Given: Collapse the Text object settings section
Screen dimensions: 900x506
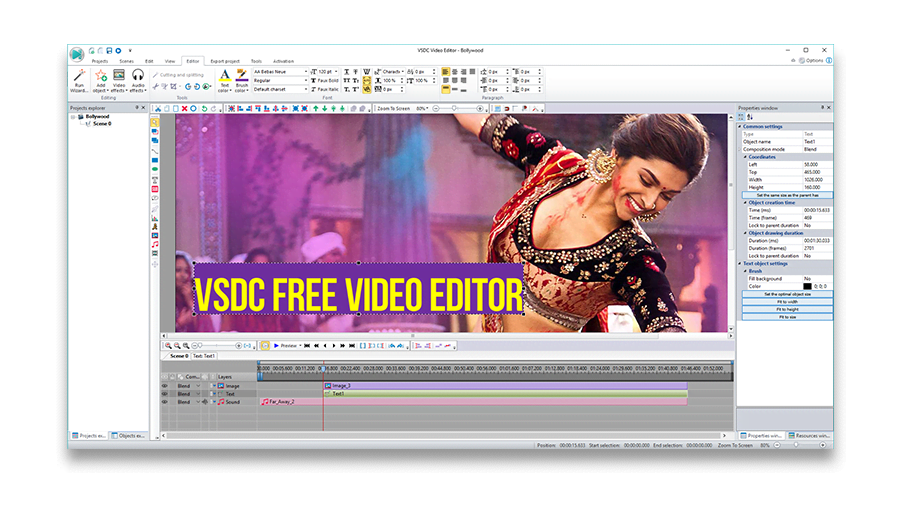Looking at the screenshot, I should coord(740,263).
